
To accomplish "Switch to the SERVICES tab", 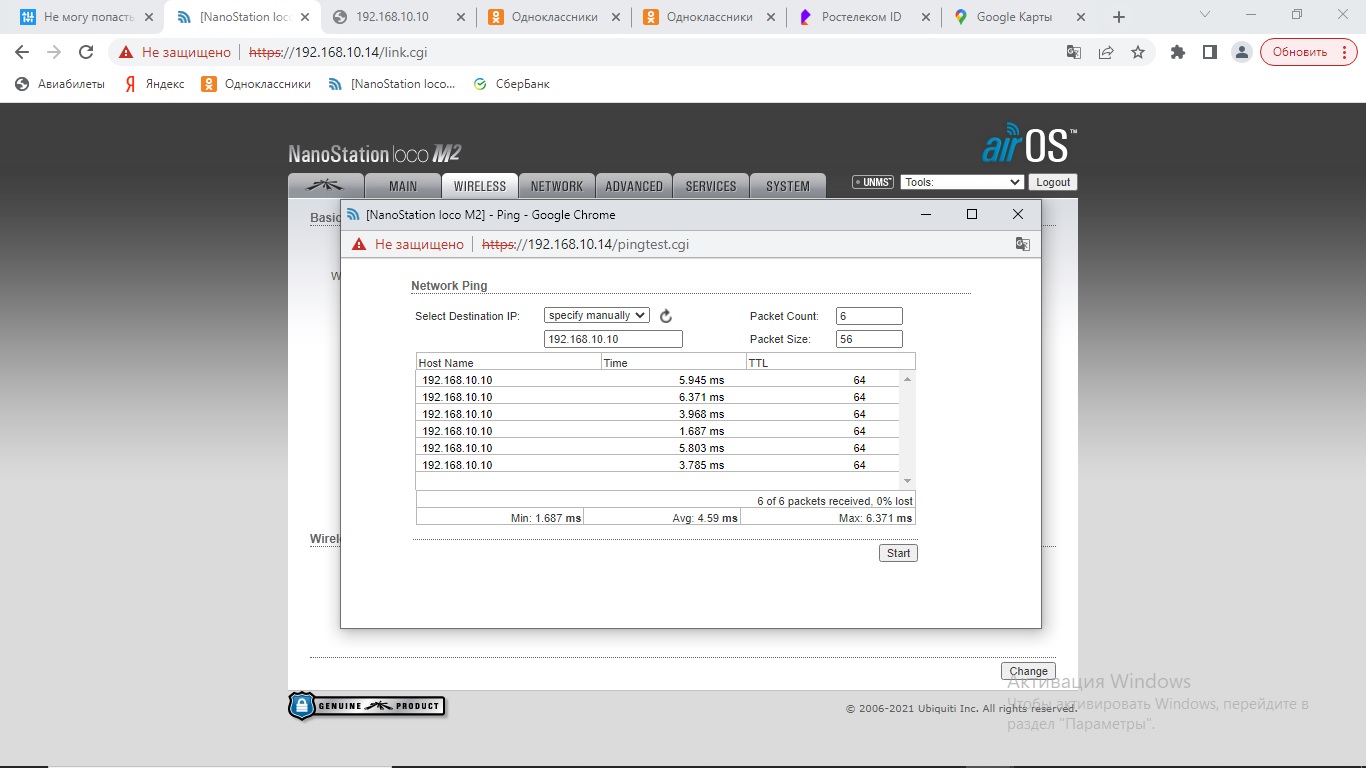I will tap(711, 186).
